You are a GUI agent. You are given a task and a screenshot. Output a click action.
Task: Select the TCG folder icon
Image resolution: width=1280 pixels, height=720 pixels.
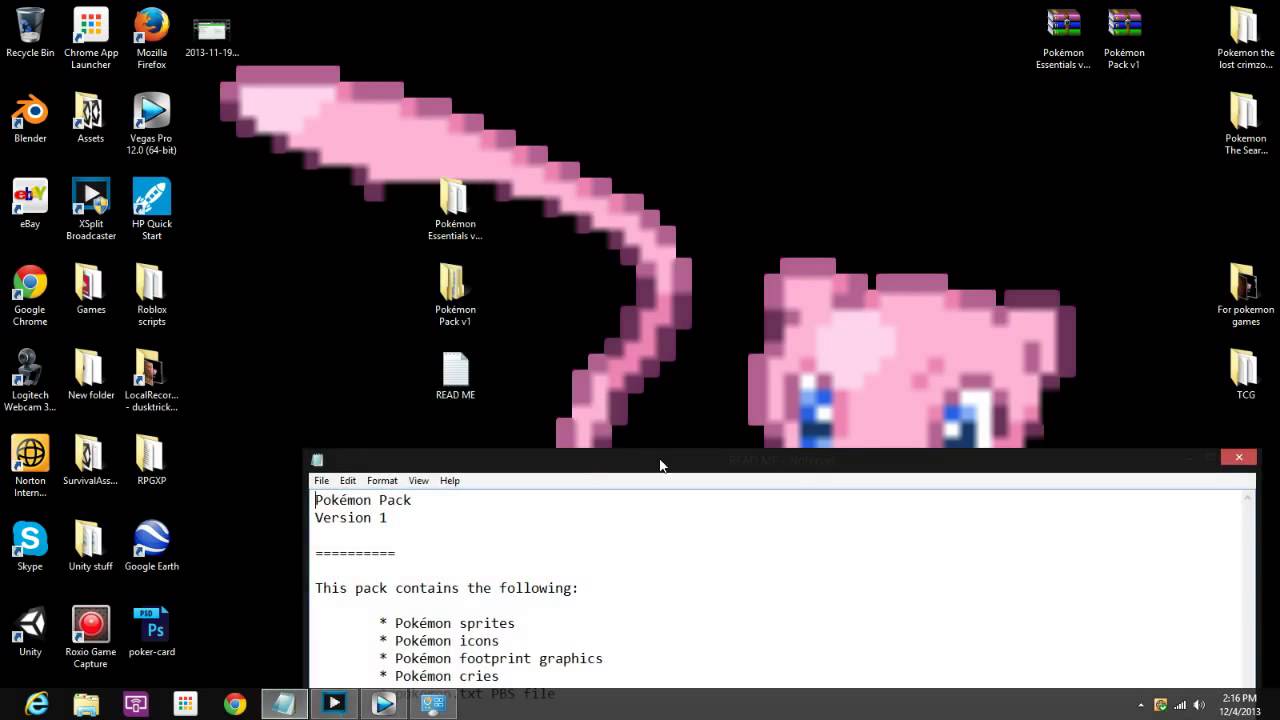point(1245,375)
